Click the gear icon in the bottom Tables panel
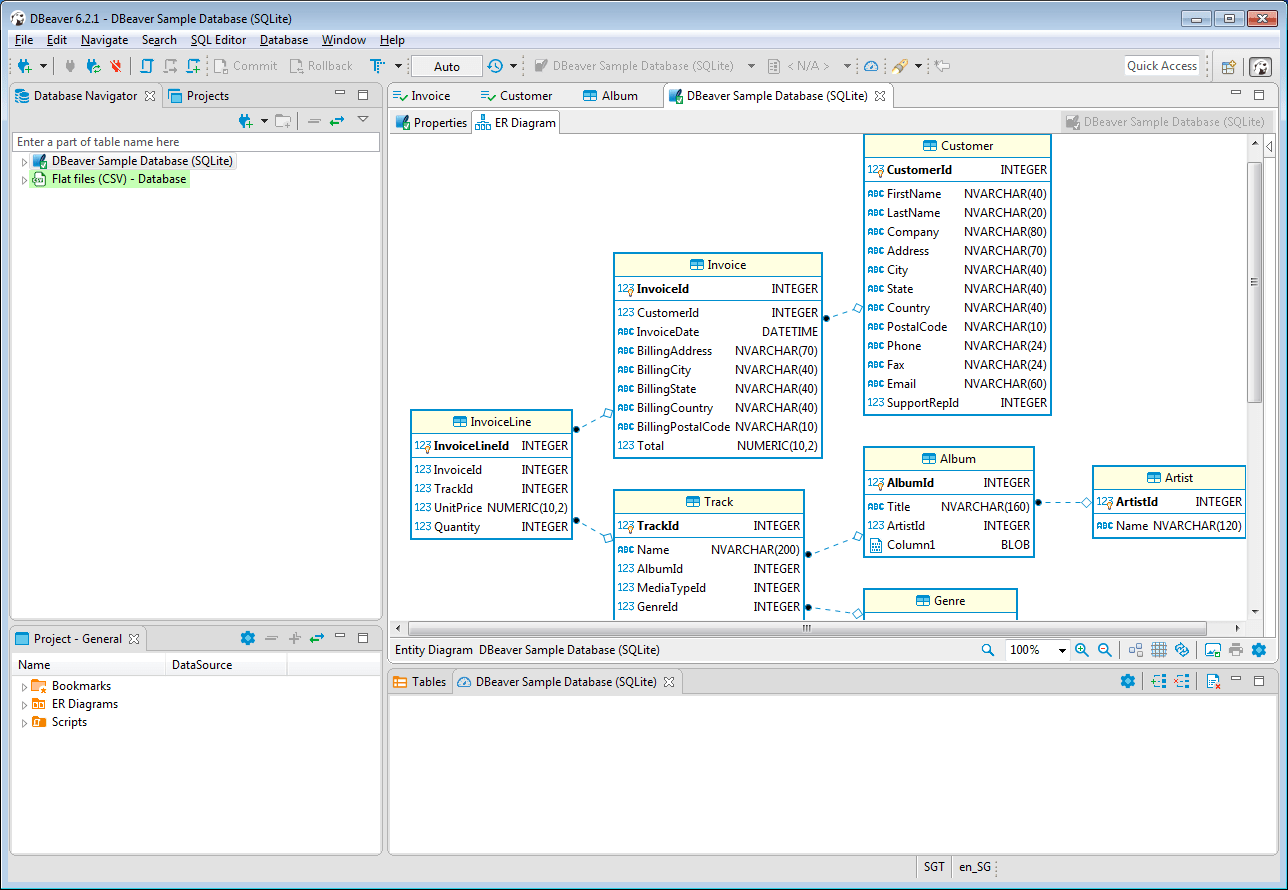Viewport: 1288px width, 890px height. (1128, 681)
